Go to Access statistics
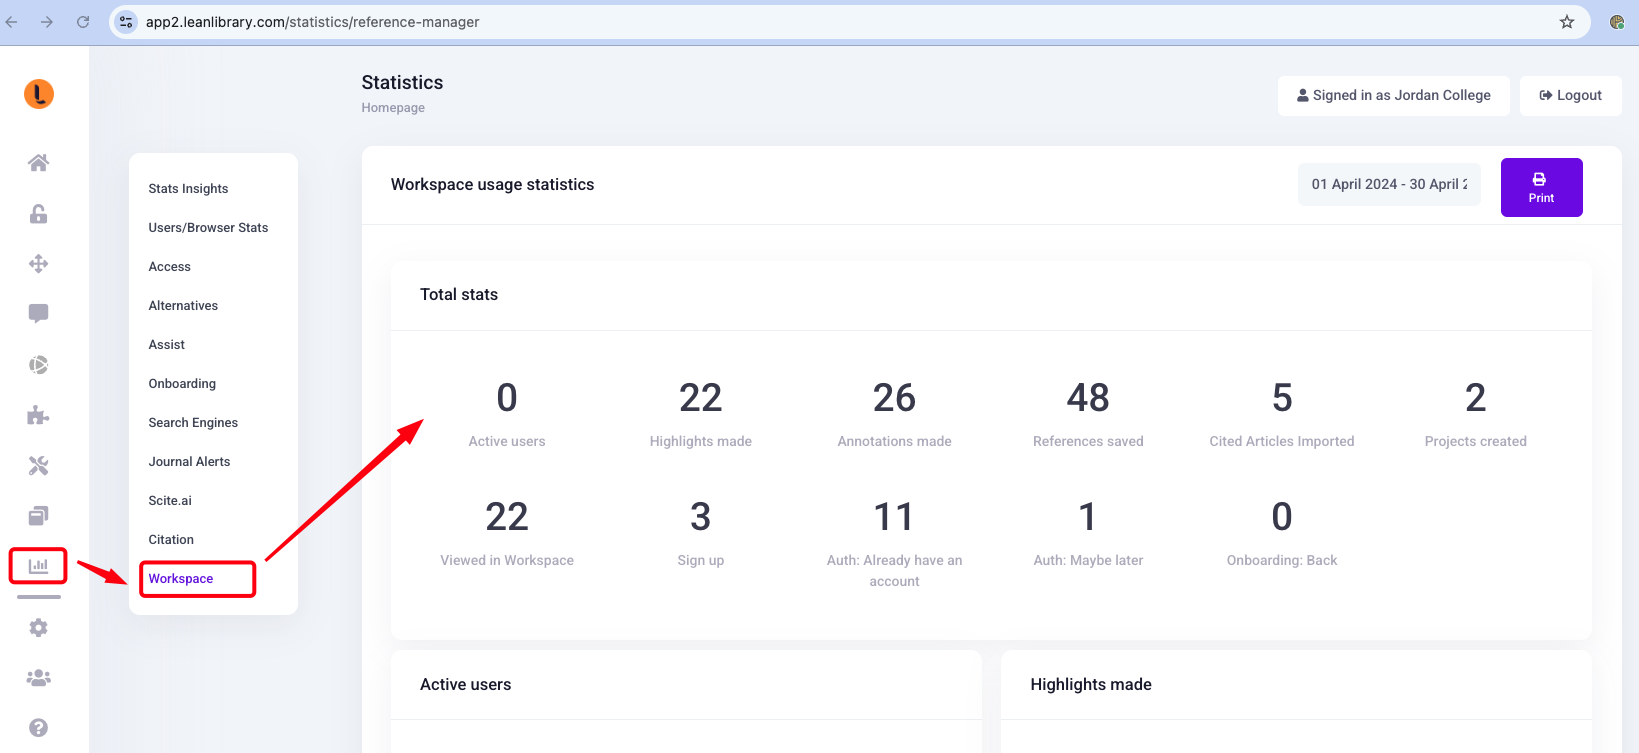1639x753 pixels. click(x=169, y=267)
